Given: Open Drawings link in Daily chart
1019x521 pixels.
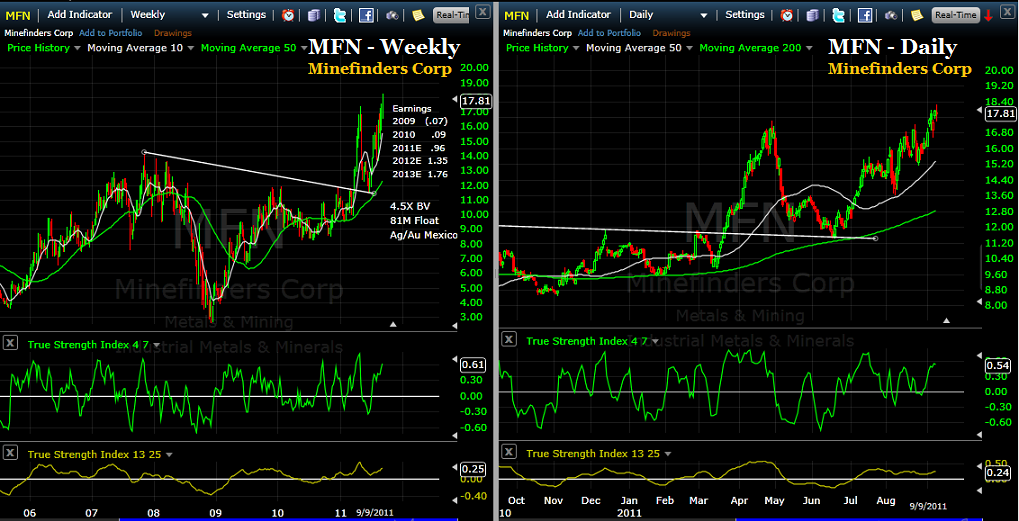Looking at the screenshot, I should [x=671, y=32].
